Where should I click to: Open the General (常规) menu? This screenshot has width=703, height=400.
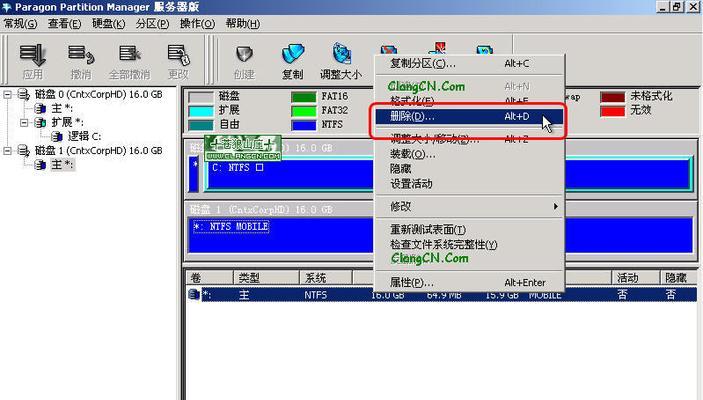coord(21,24)
